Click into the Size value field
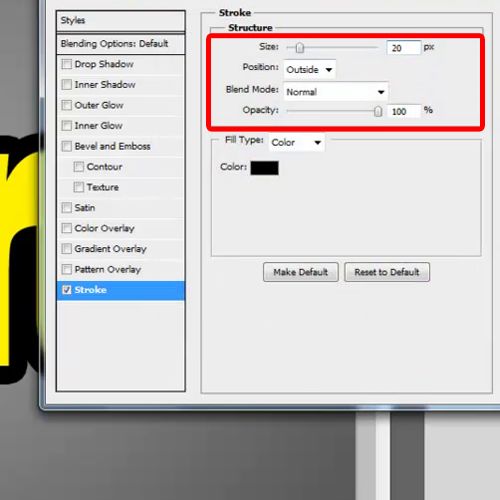 click(x=404, y=48)
